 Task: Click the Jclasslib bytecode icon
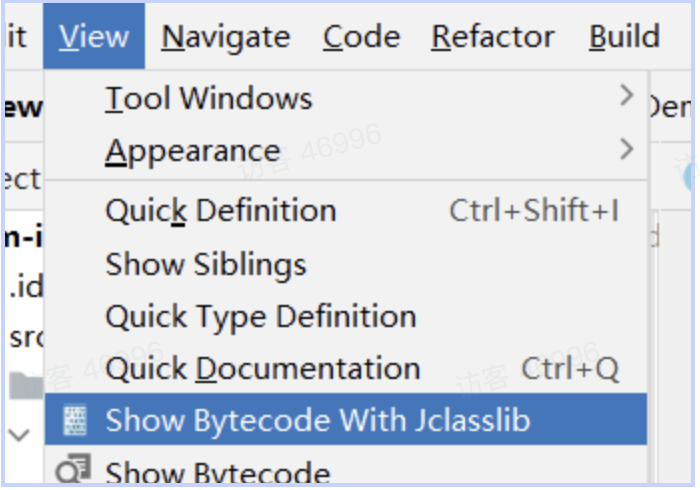pyautogui.click(x=74, y=420)
